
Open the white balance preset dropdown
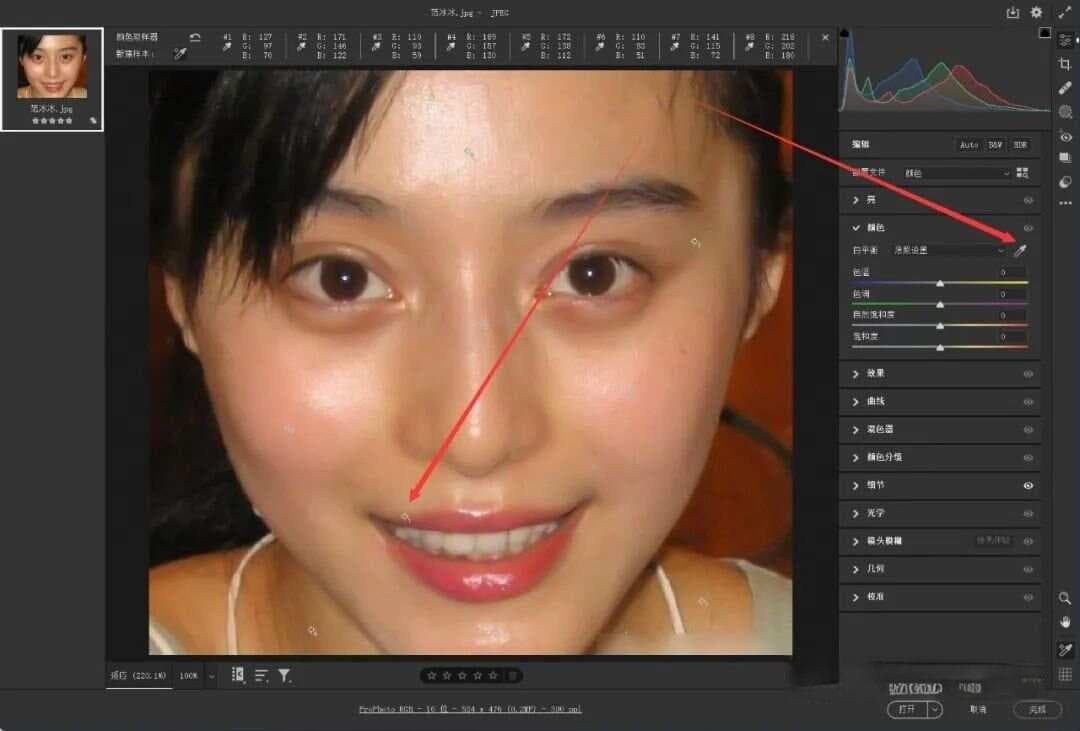tap(949, 250)
